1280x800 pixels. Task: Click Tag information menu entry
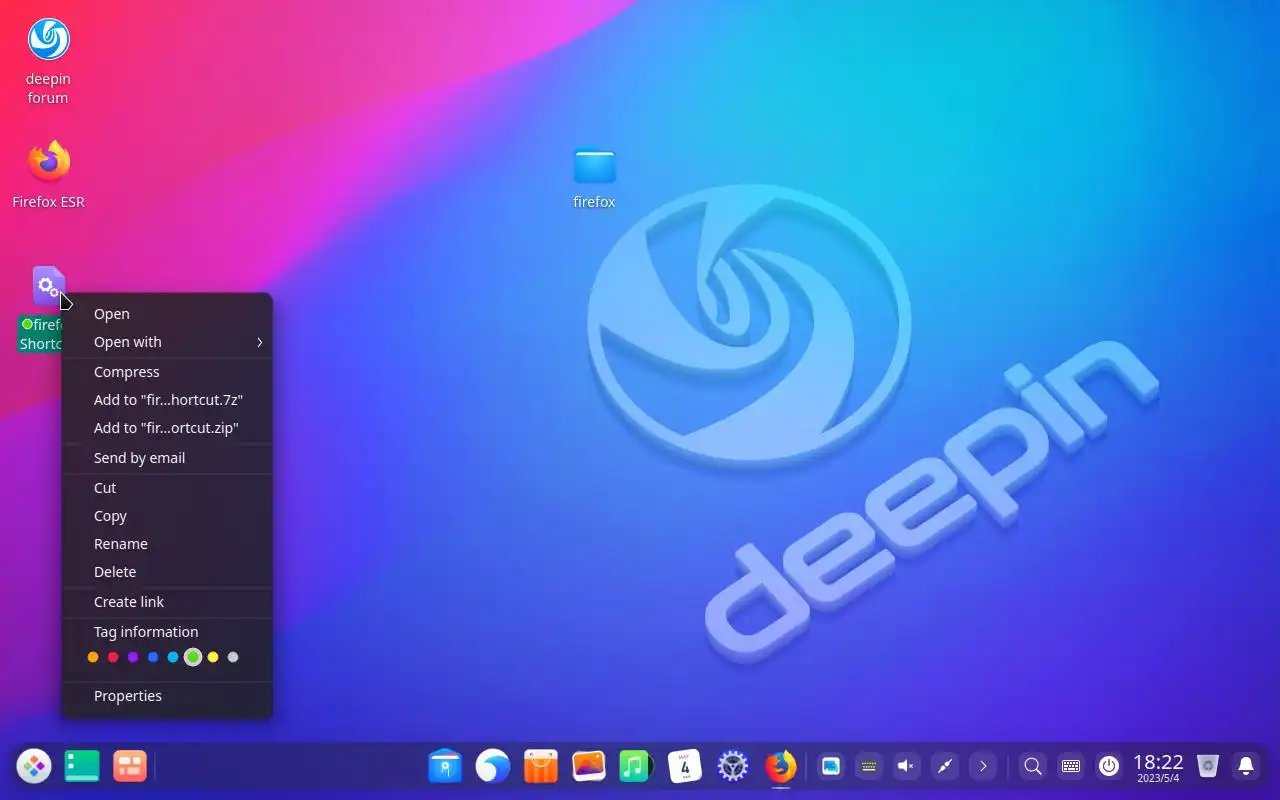click(167, 632)
